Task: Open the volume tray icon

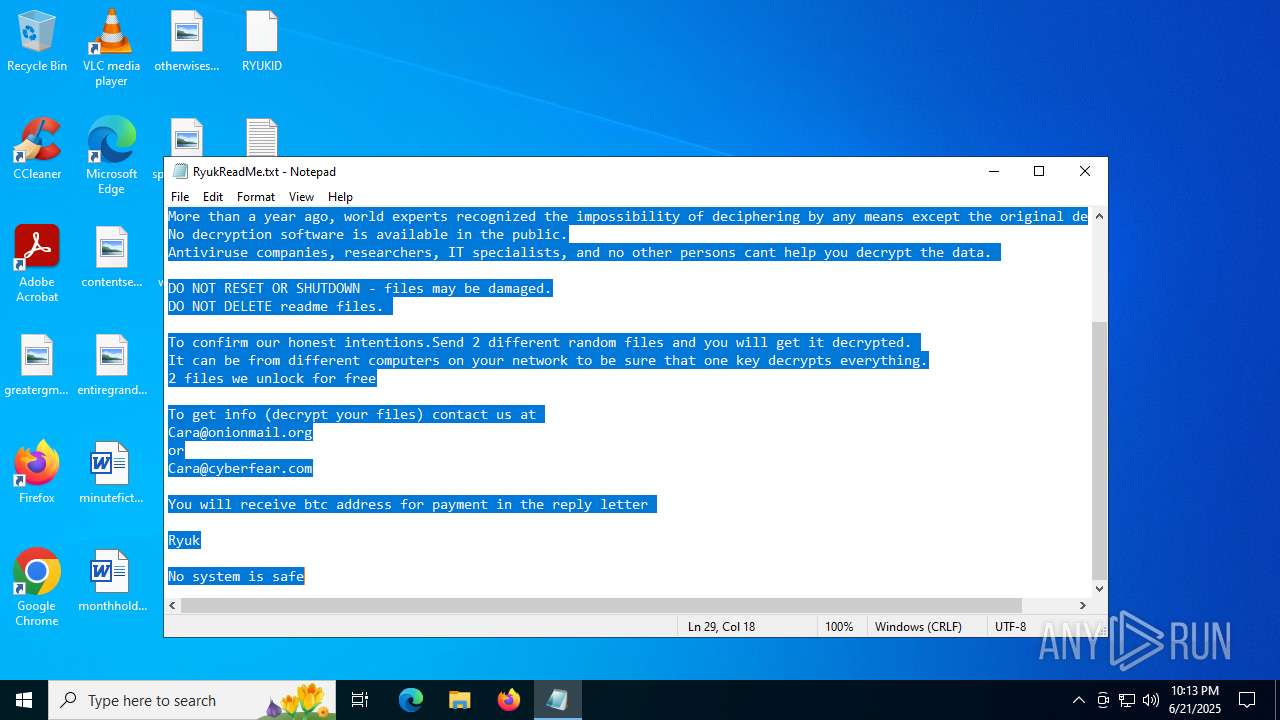Action: pos(1151,700)
